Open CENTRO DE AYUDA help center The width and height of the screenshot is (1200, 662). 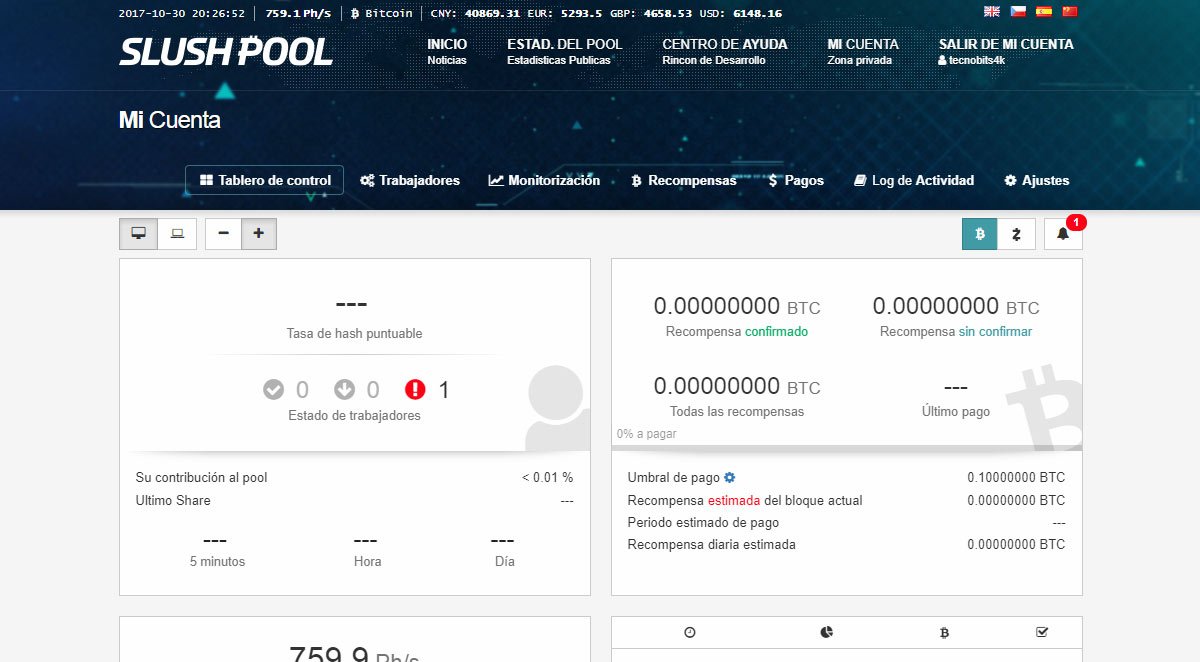click(724, 44)
